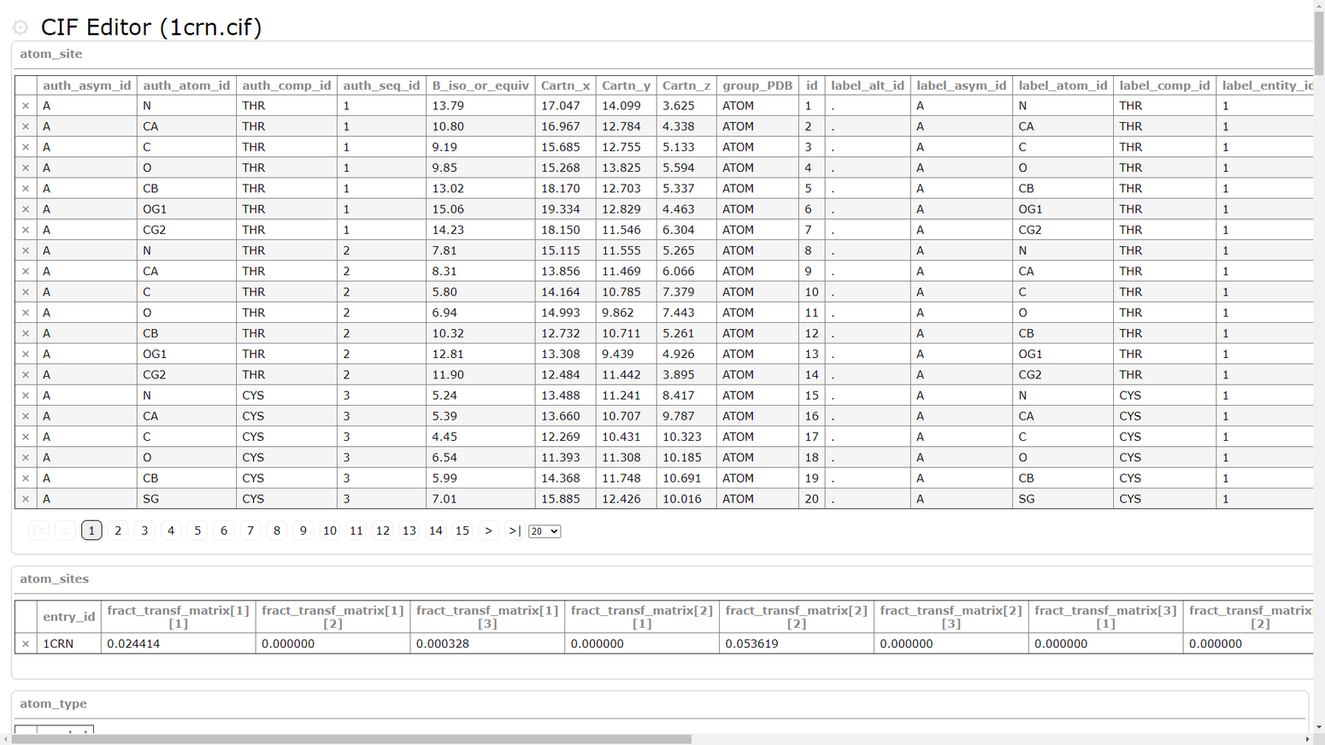
Task: Delete atom_site row with id 8
Action: coord(26,251)
